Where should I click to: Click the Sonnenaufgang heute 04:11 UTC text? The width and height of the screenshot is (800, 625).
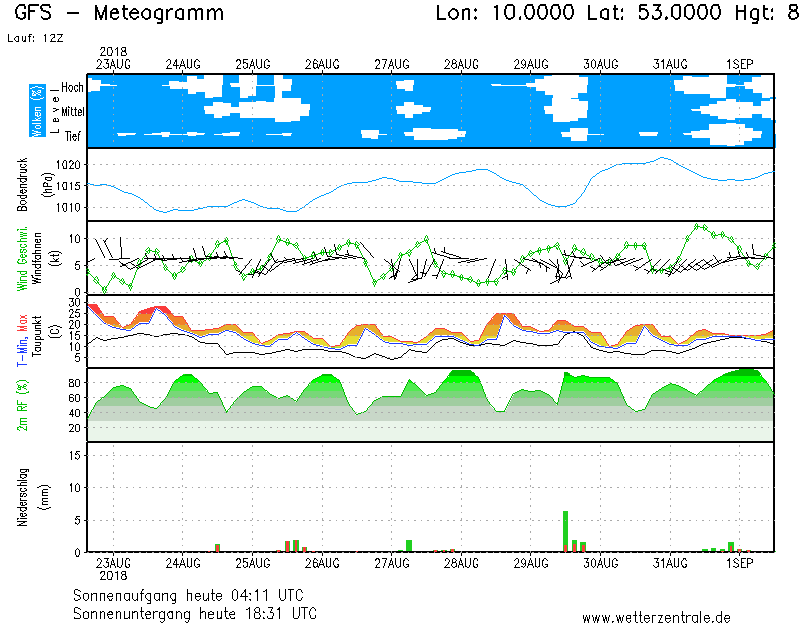[194, 595]
